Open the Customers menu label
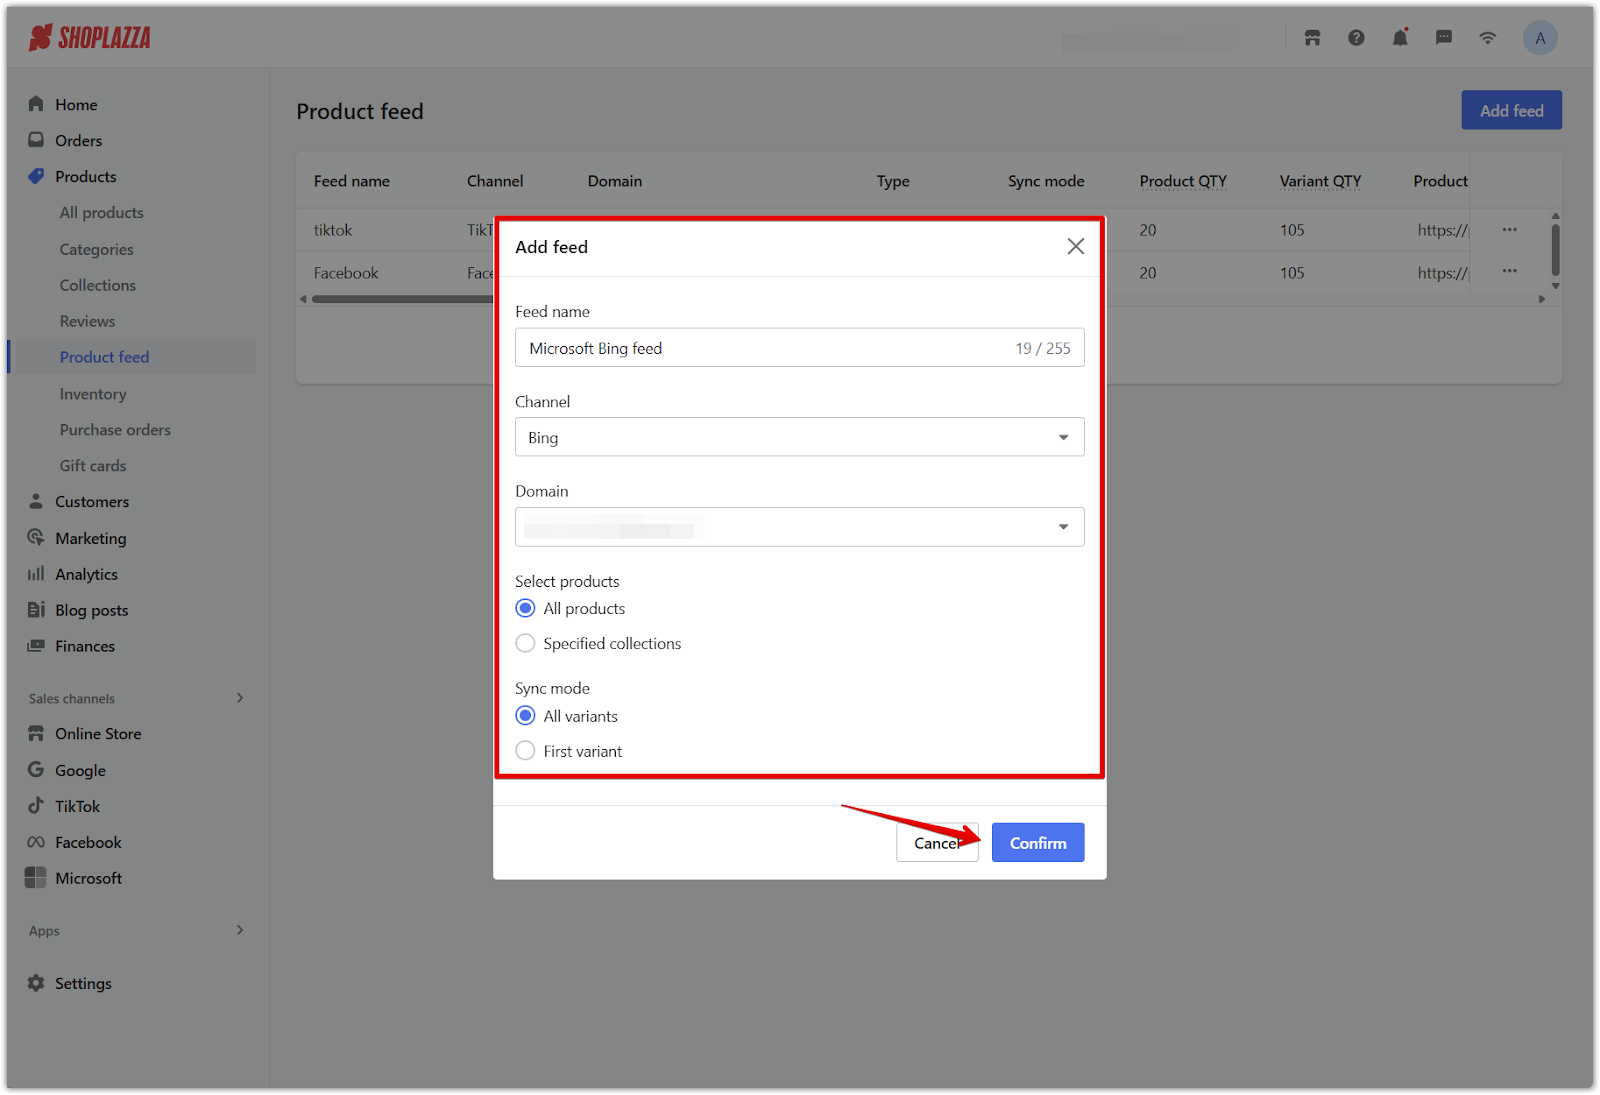 pyautogui.click(x=92, y=501)
